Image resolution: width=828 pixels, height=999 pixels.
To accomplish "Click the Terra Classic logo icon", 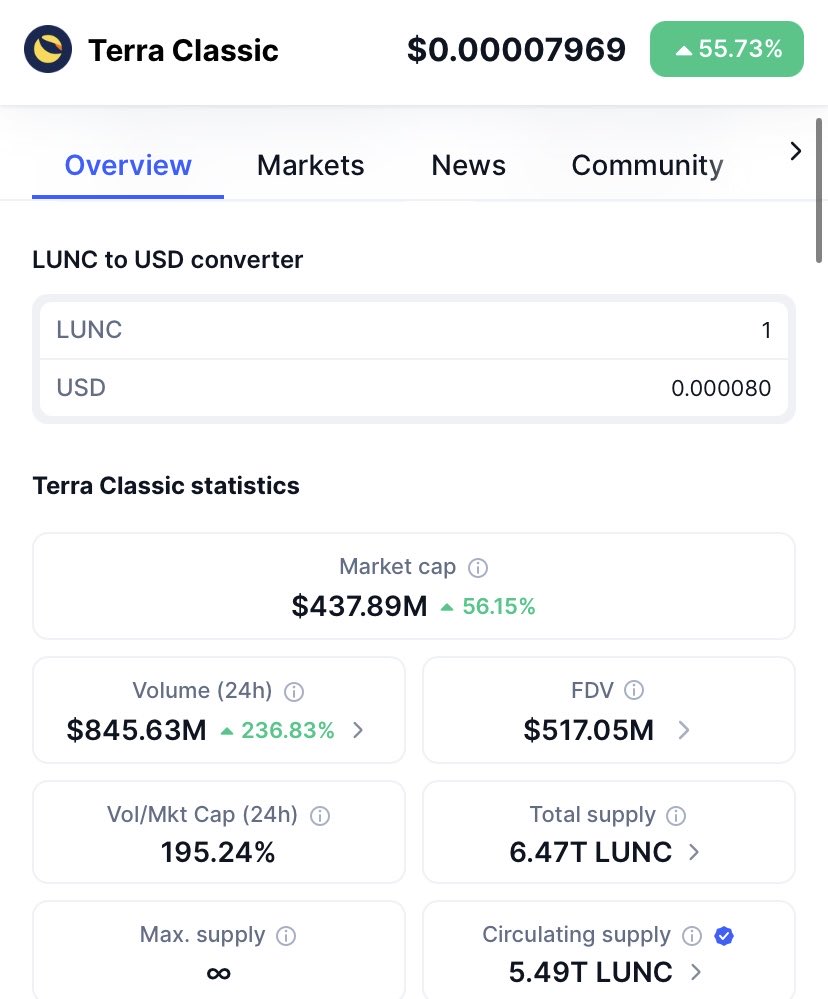I will coord(46,48).
